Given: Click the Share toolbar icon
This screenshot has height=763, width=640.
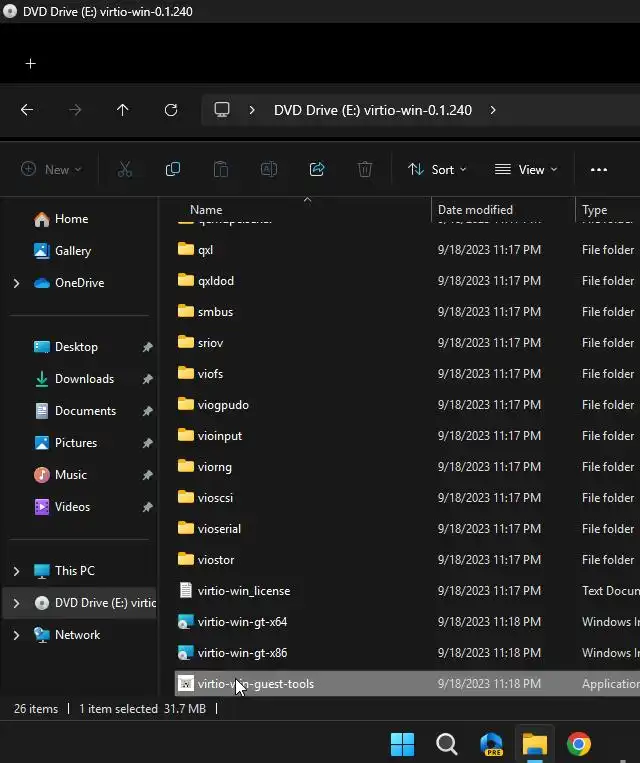Looking at the screenshot, I should pos(317,169).
